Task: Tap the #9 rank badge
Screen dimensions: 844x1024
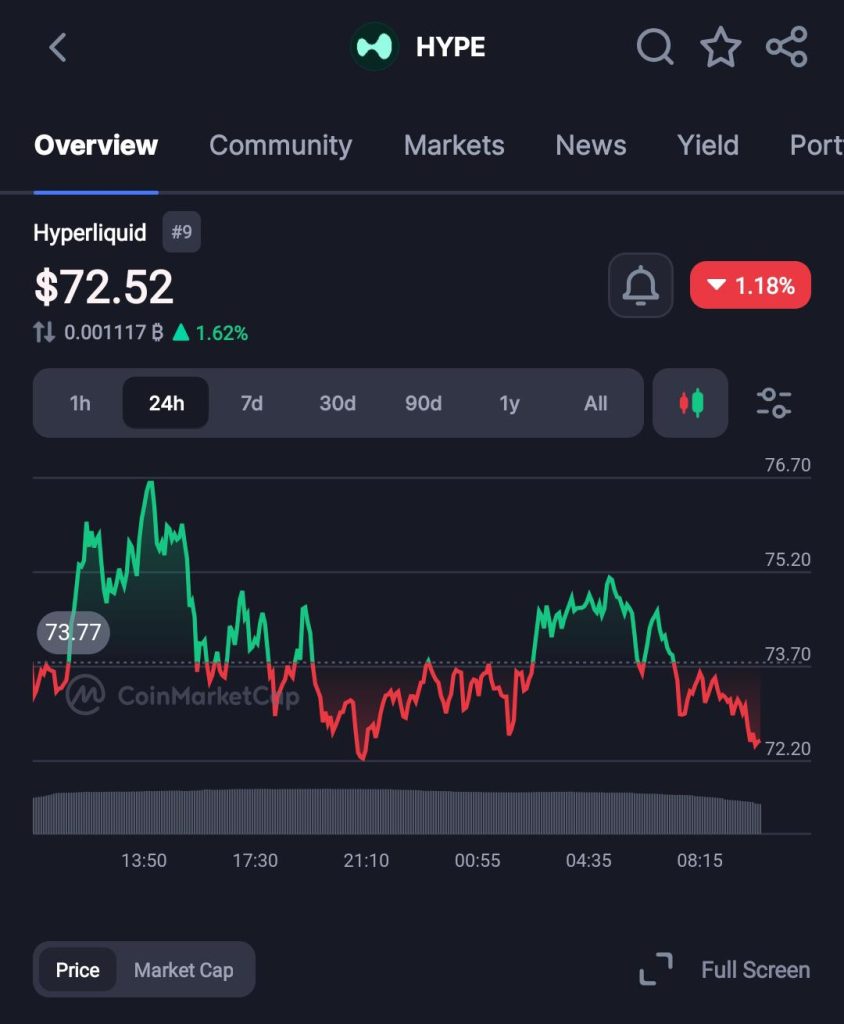Action: click(182, 232)
